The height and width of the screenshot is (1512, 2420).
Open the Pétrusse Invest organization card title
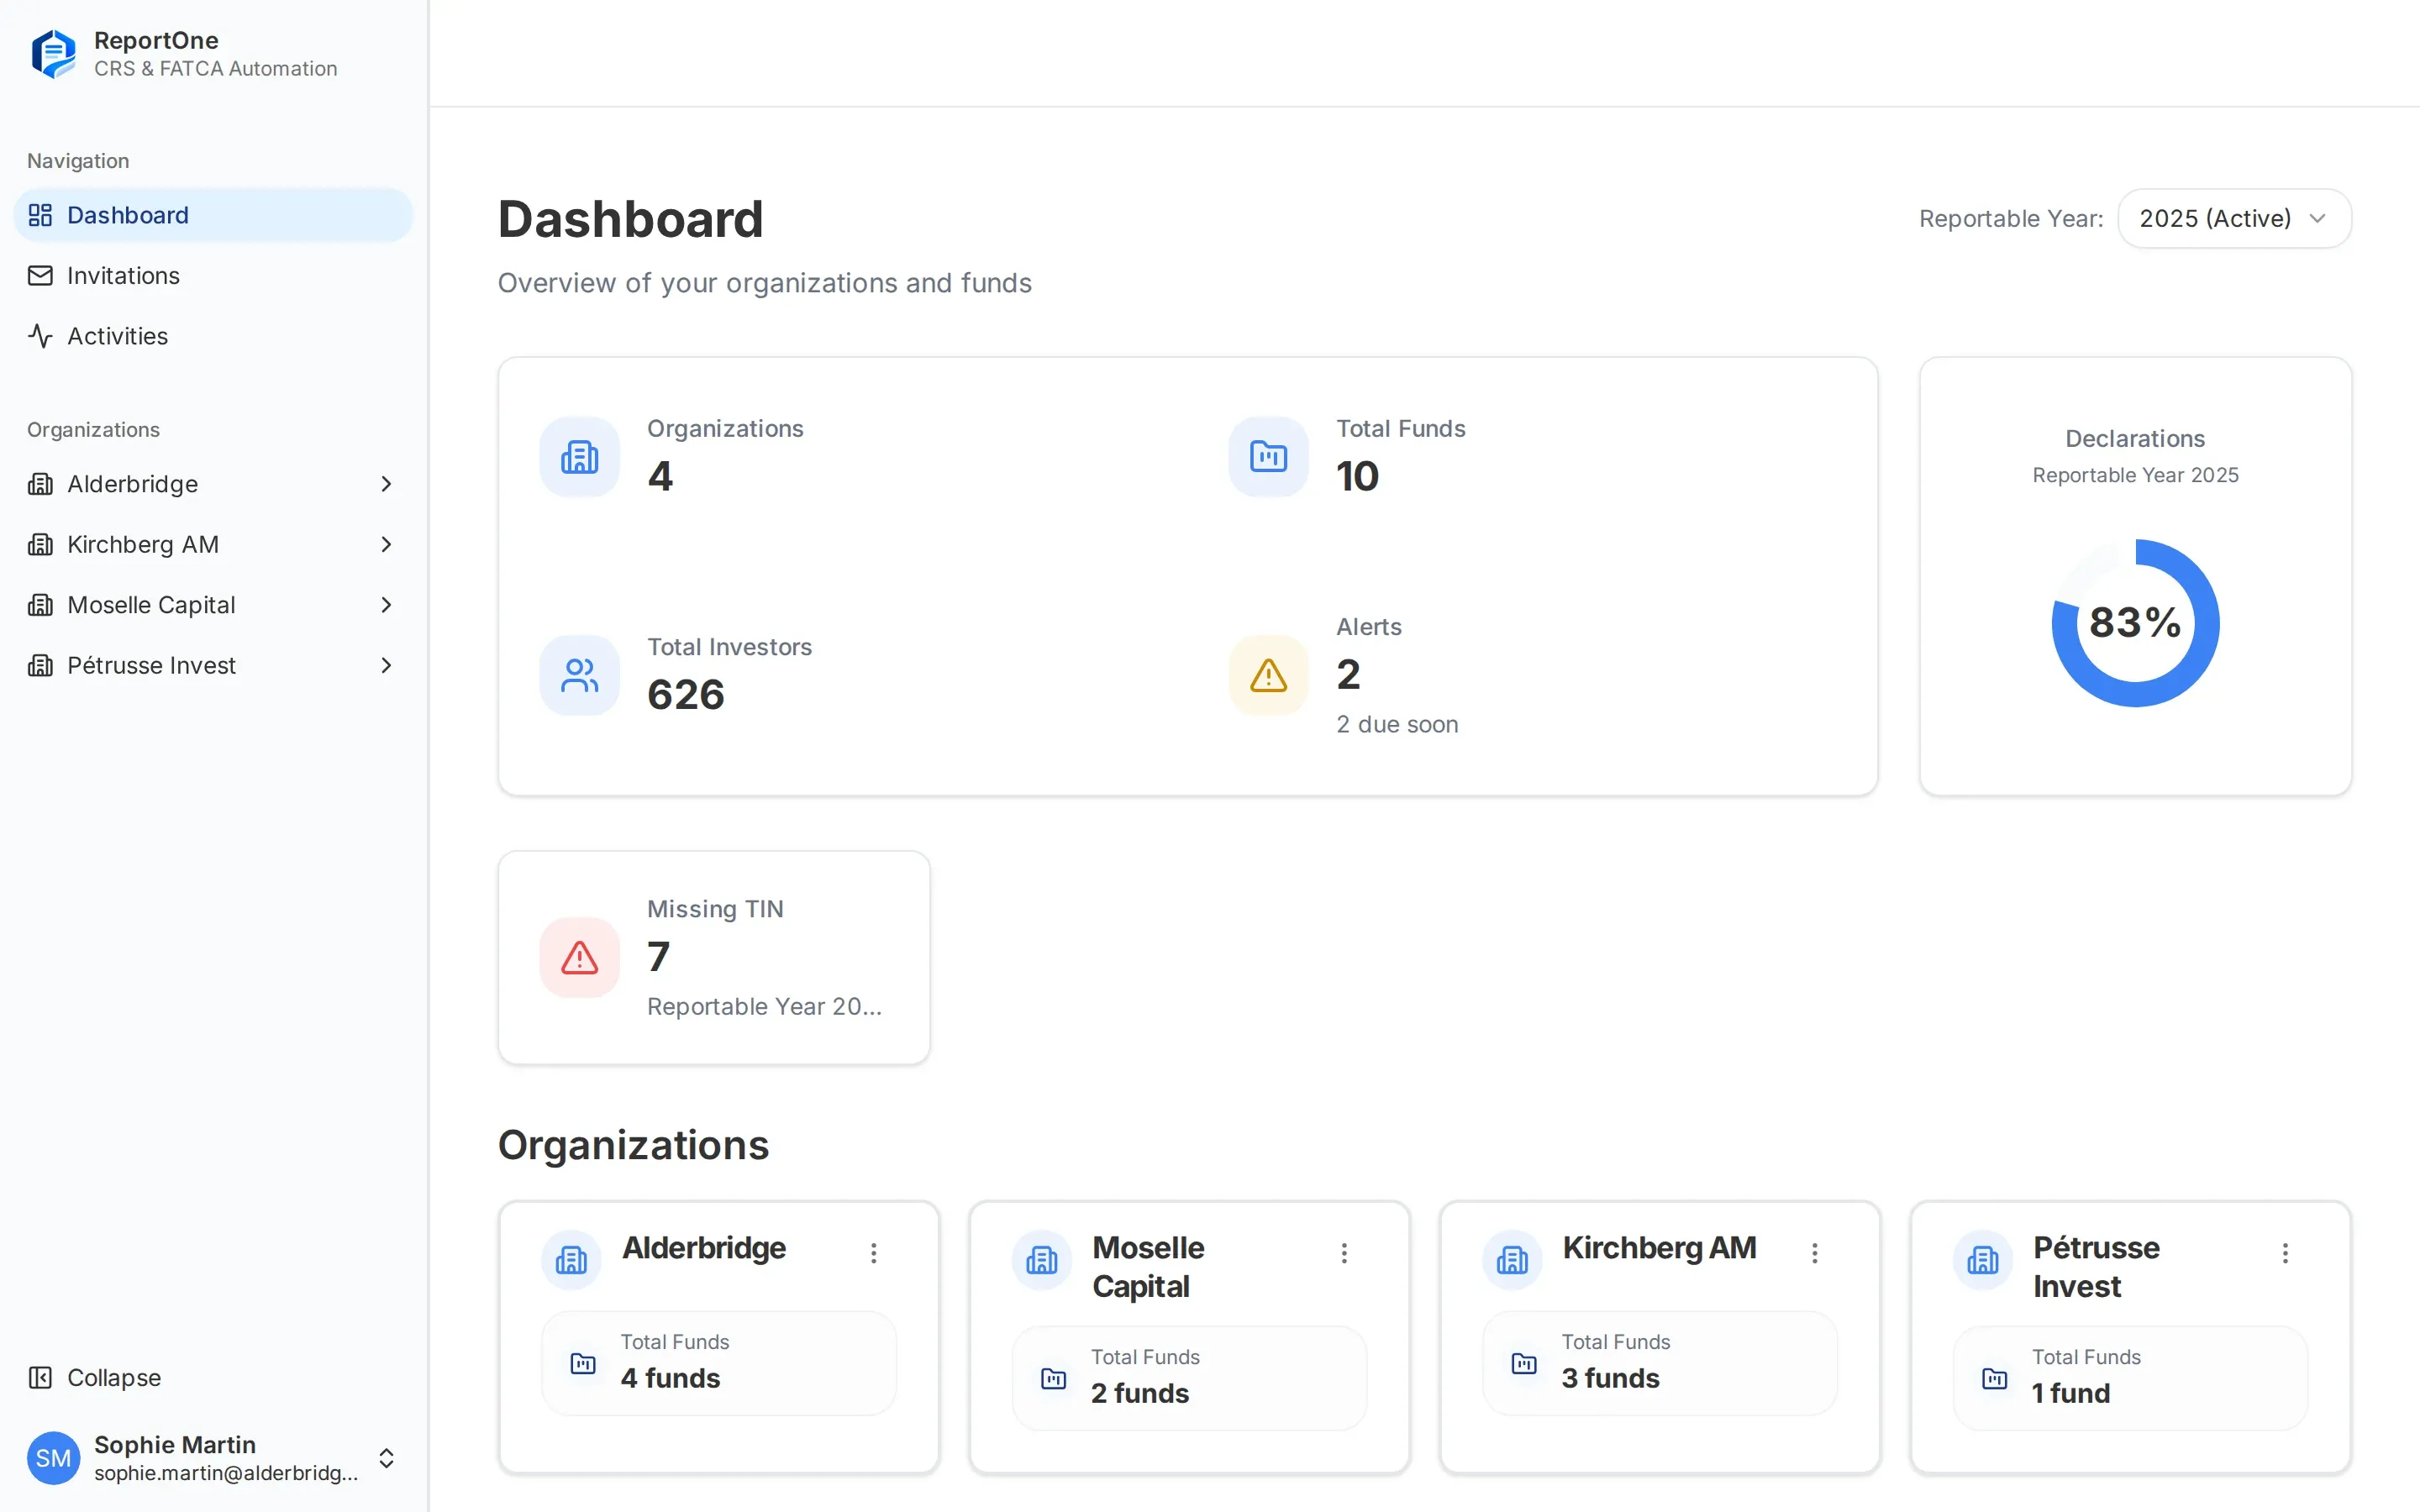(x=2097, y=1267)
